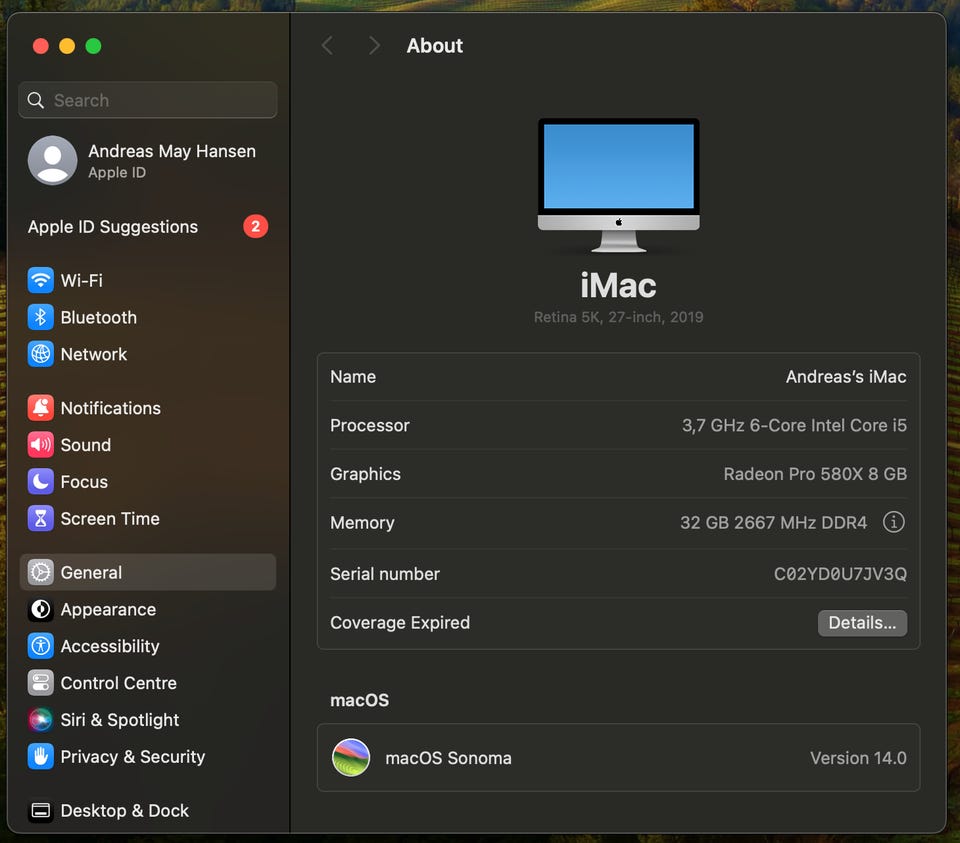The width and height of the screenshot is (960, 843).
Task: Click the Sound speaker icon
Action: pos(40,444)
